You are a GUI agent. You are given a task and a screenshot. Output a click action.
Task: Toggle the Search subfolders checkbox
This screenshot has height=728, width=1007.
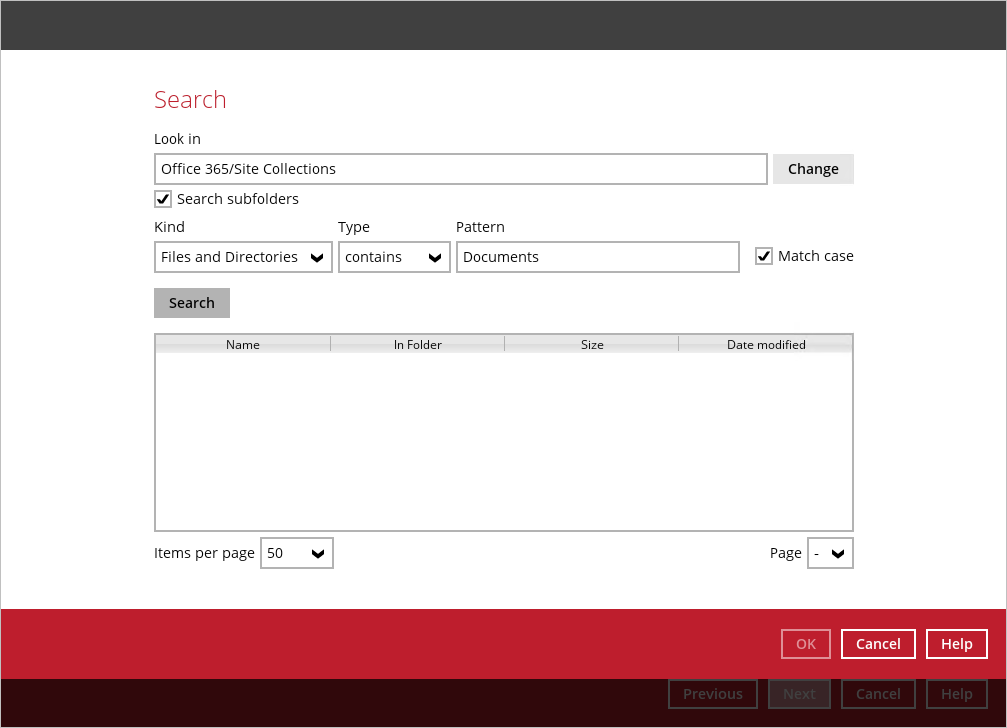163,199
